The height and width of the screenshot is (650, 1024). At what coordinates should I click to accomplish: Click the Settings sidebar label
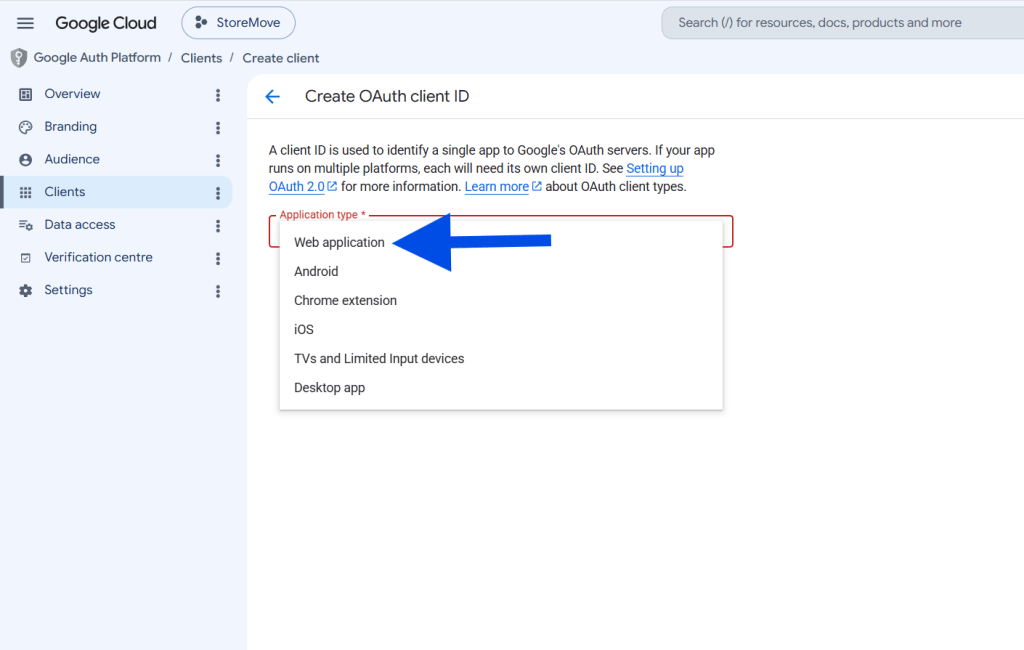click(x=69, y=290)
